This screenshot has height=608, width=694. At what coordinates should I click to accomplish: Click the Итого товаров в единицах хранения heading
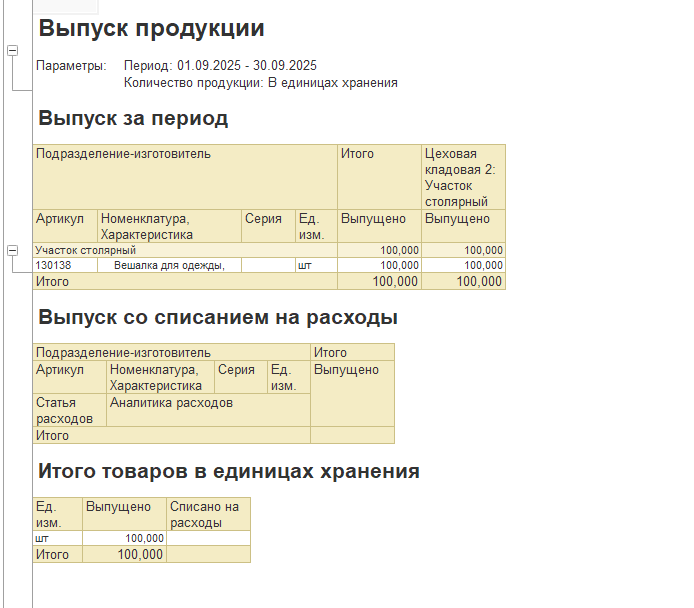[228, 471]
